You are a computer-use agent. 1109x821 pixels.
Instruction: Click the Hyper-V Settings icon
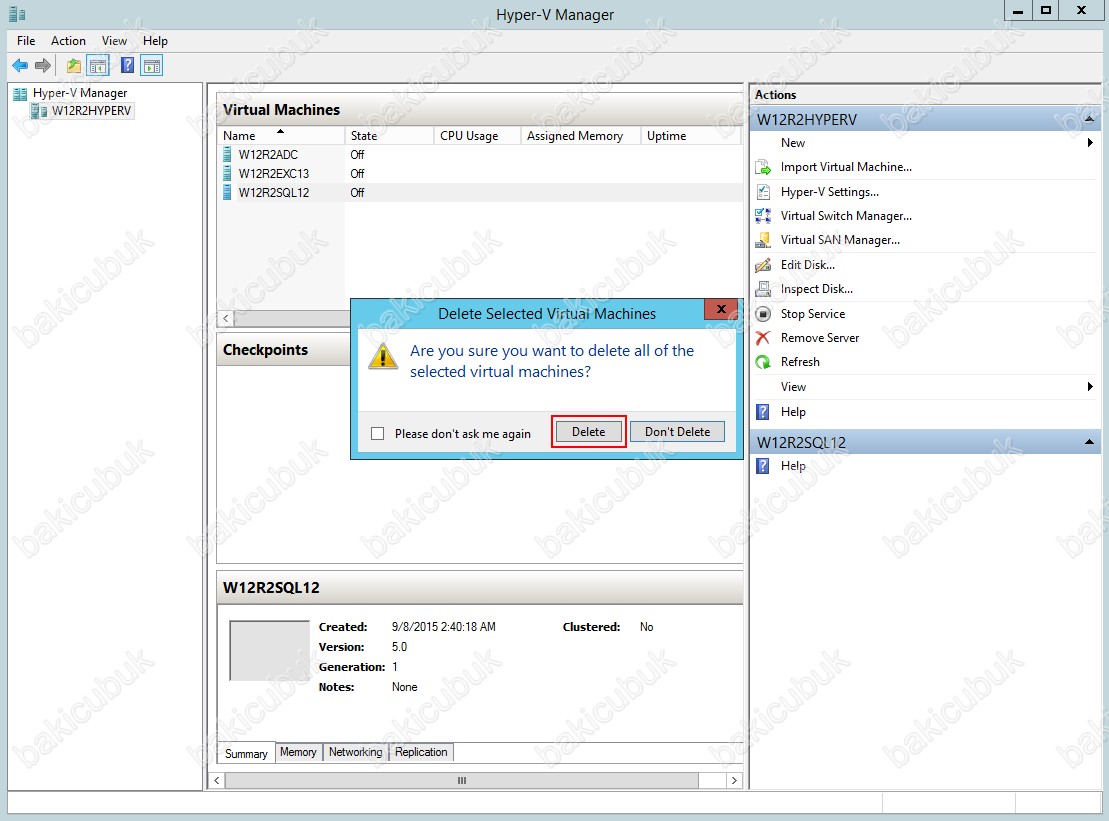763,192
